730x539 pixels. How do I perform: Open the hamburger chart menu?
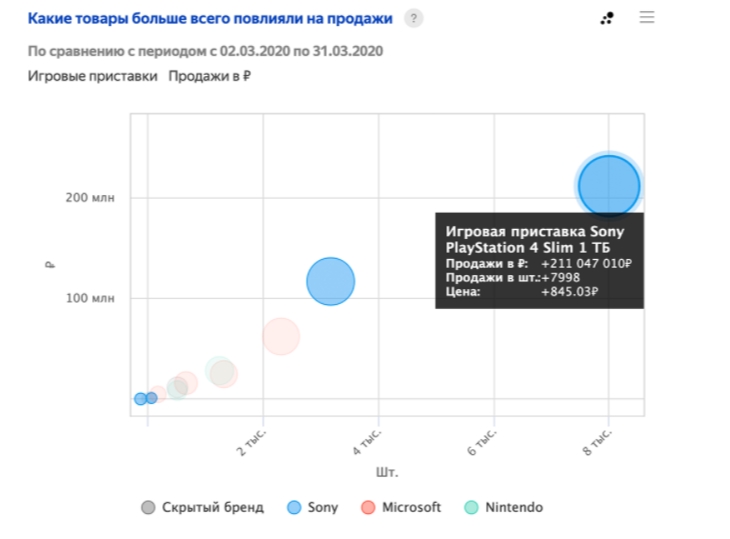coord(647,18)
